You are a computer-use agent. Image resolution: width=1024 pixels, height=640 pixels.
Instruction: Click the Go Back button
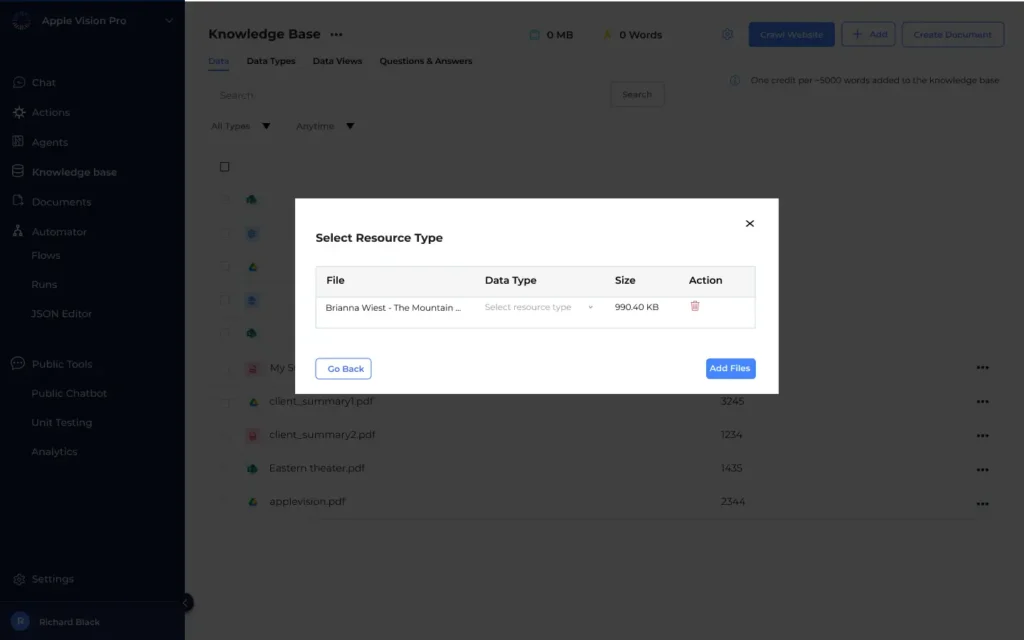pyautogui.click(x=344, y=368)
